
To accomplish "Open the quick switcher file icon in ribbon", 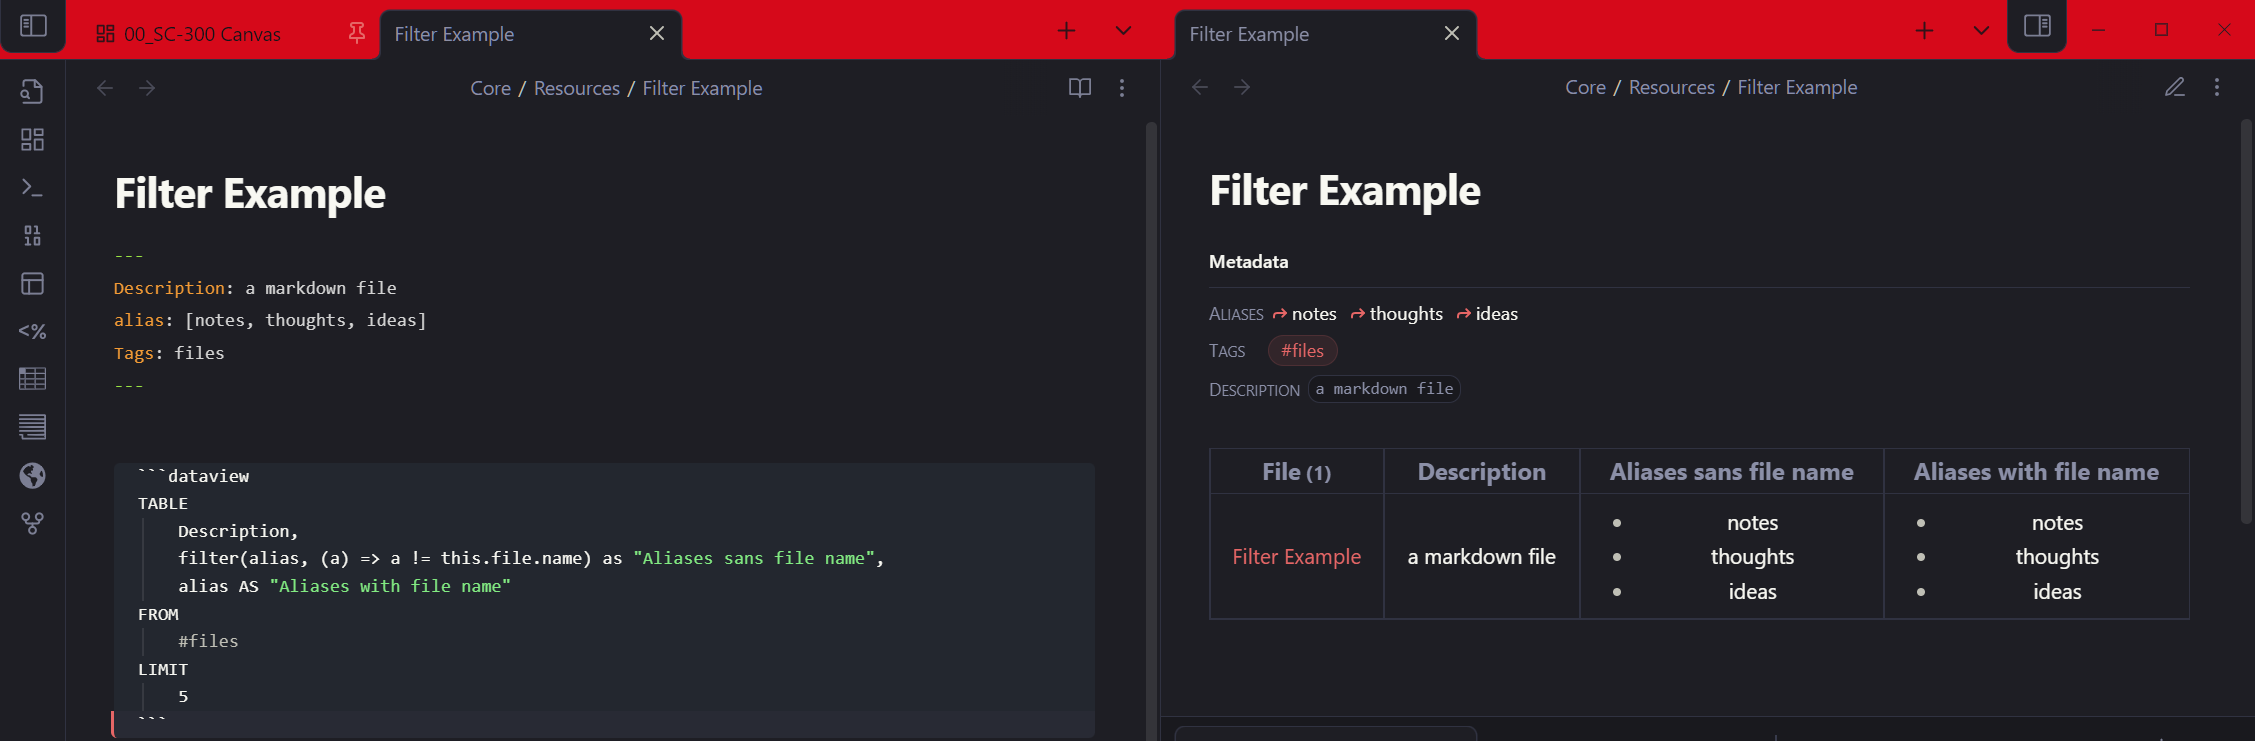I will [32, 91].
